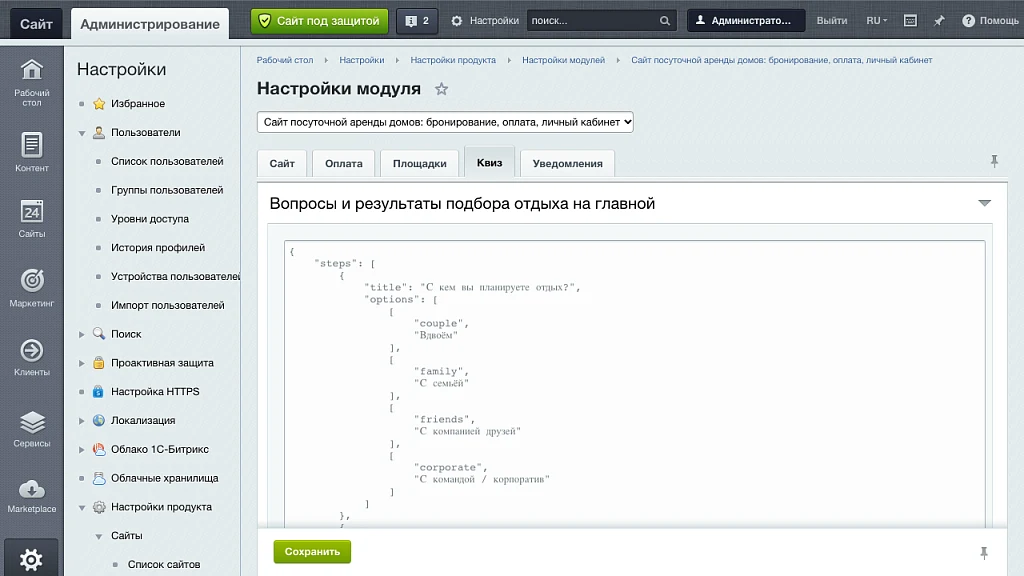Open Список сайтов tree item
Viewport: 1024px width, 576px height.
click(164, 564)
